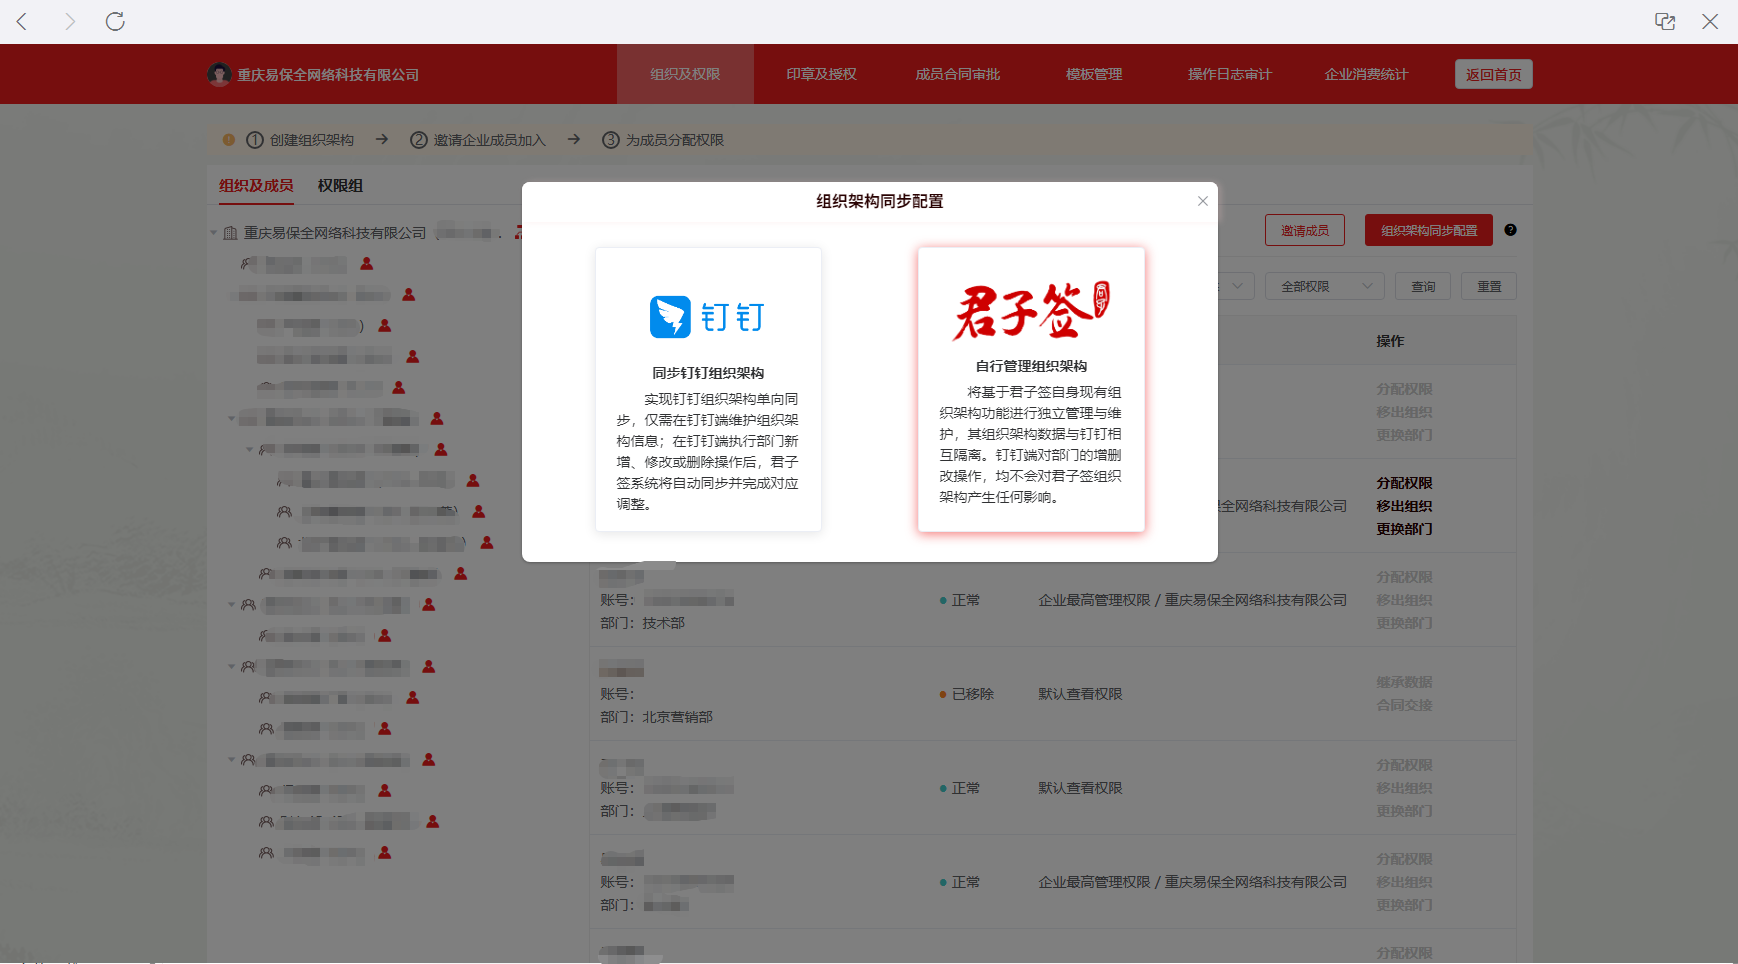Viewport: 1738px width, 964px height.
Task: Open the 企业消费统计 menu tab
Action: tap(1366, 74)
